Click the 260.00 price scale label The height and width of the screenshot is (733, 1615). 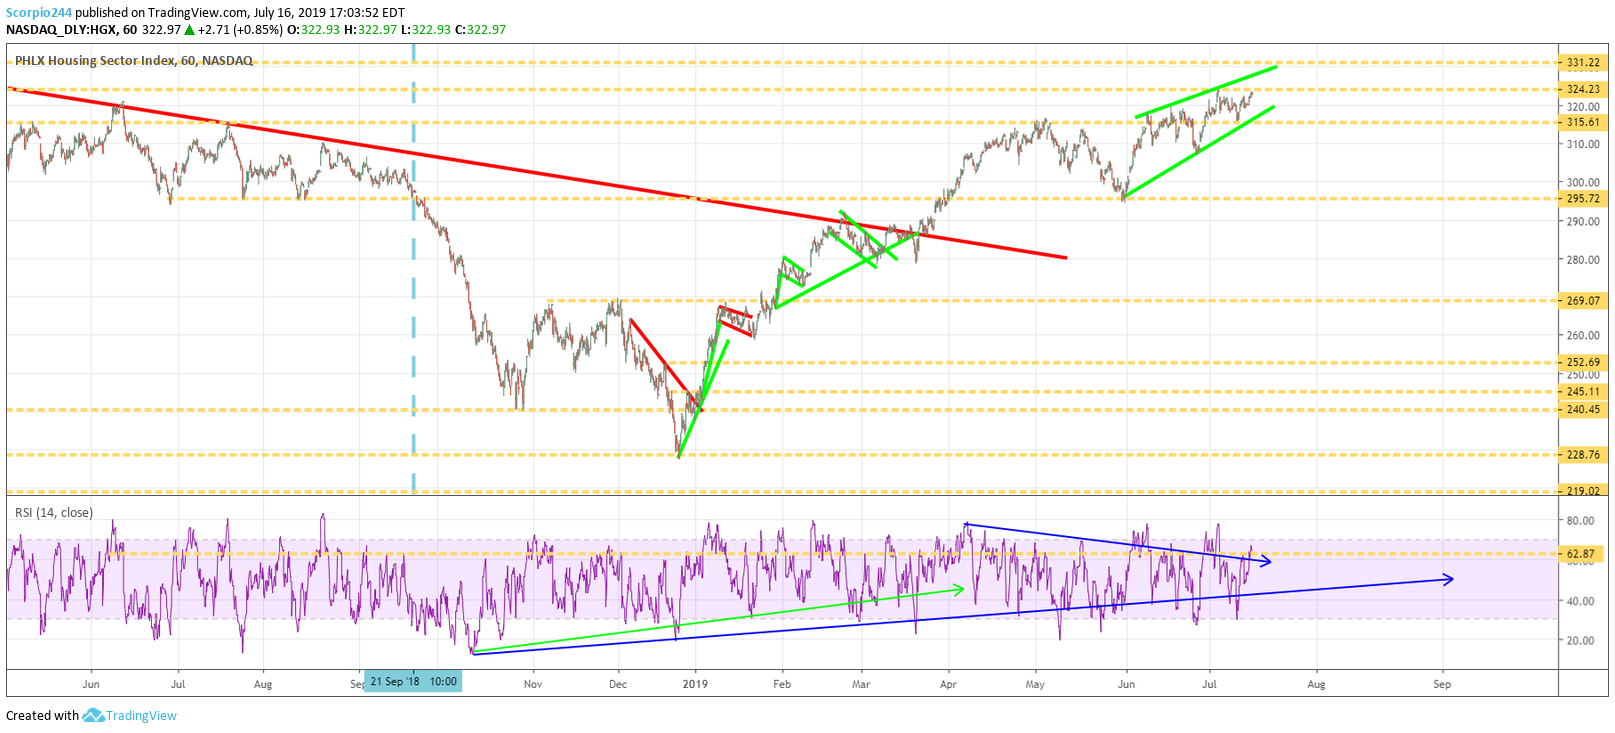point(1583,335)
